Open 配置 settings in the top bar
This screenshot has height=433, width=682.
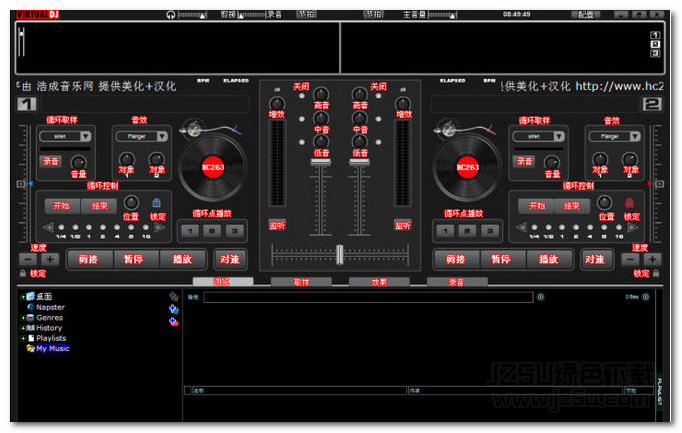[585, 15]
